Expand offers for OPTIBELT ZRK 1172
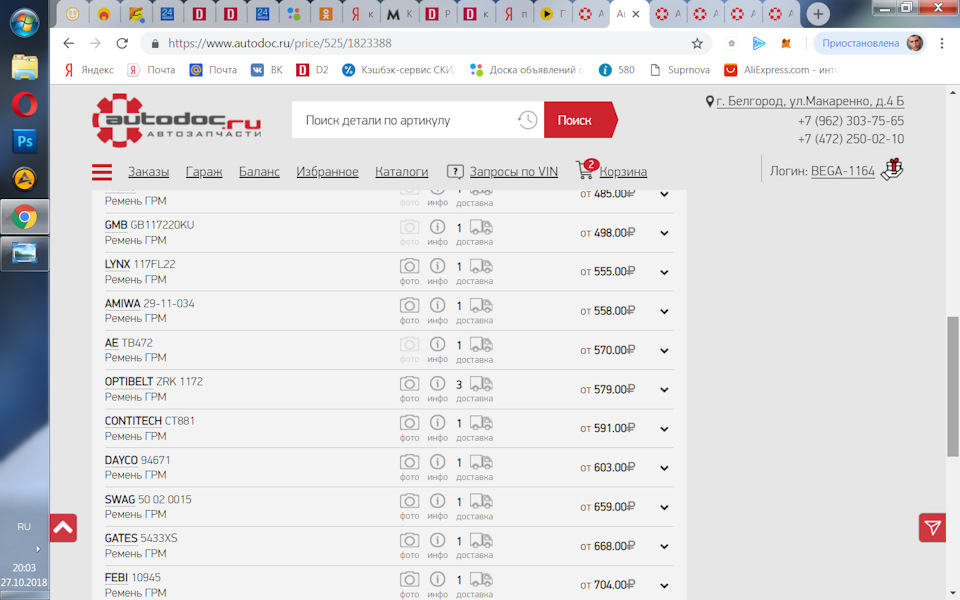 (664, 390)
